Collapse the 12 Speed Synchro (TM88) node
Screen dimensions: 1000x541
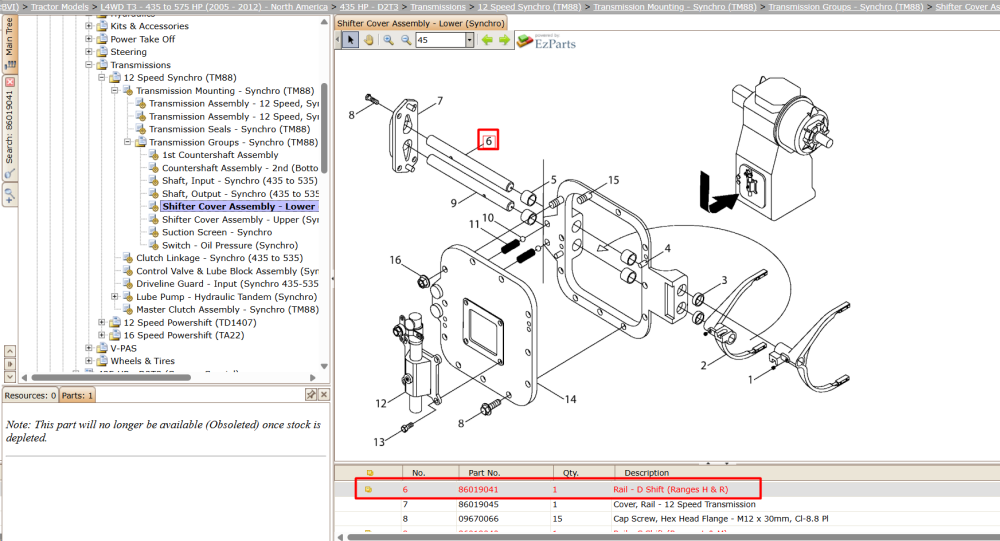pyautogui.click(x=101, y=78)
